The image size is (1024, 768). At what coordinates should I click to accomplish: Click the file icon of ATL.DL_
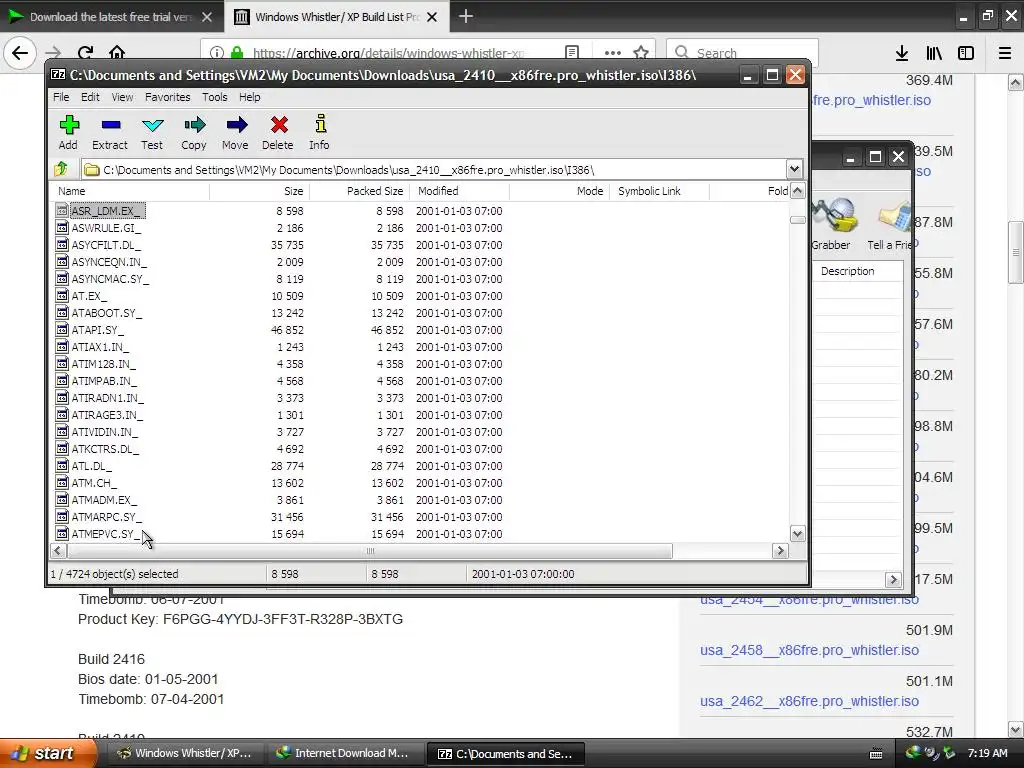62,466
